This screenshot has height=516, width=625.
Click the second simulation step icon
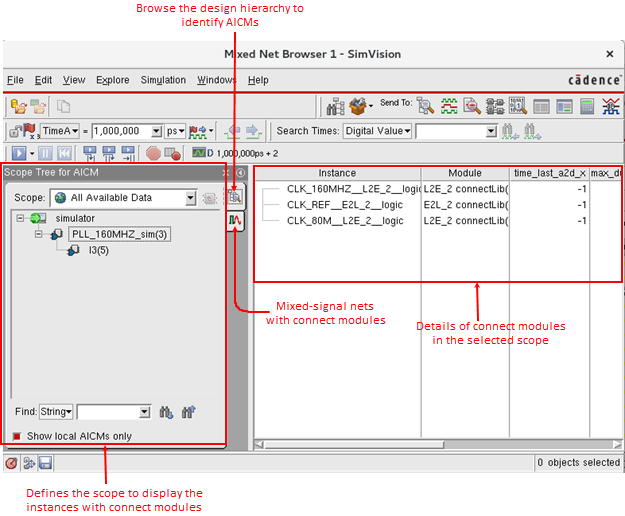108,153
